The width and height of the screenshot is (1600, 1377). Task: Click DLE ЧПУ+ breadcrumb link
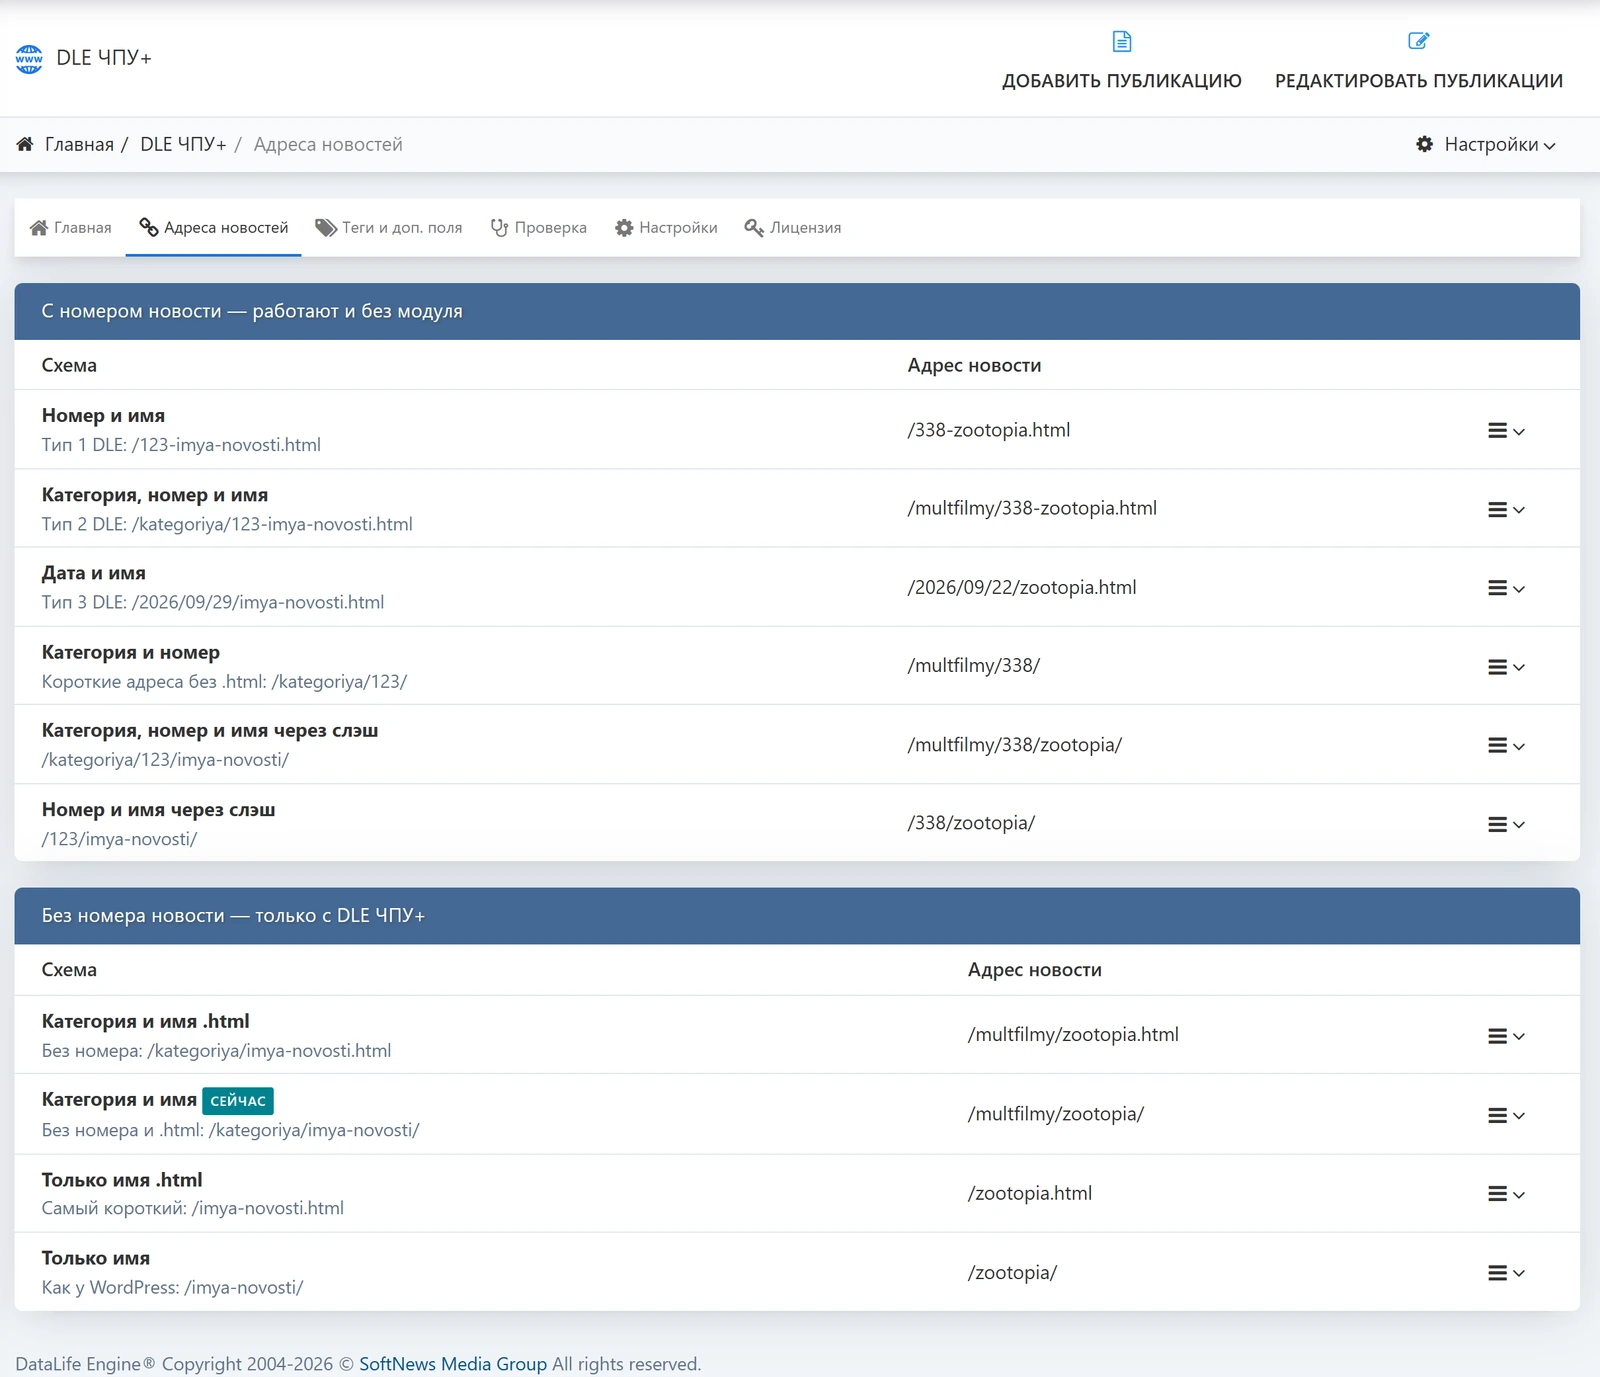[x=183, y=144]
